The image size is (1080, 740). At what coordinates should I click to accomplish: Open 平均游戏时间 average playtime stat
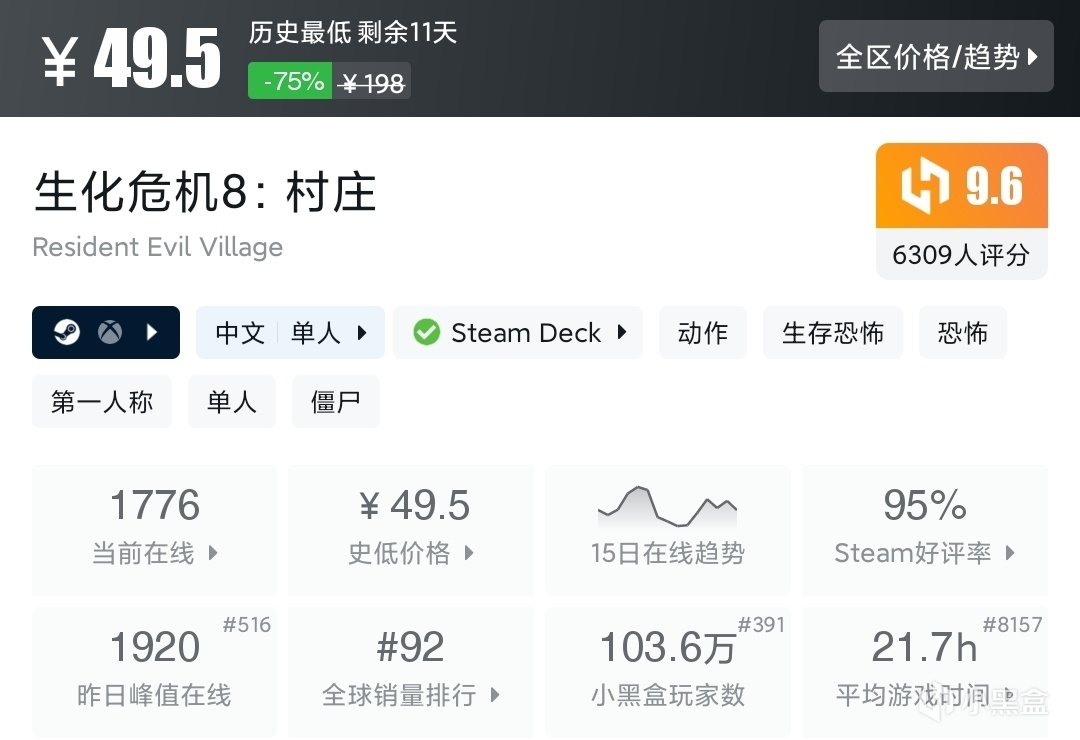click(x=924, y=670)
